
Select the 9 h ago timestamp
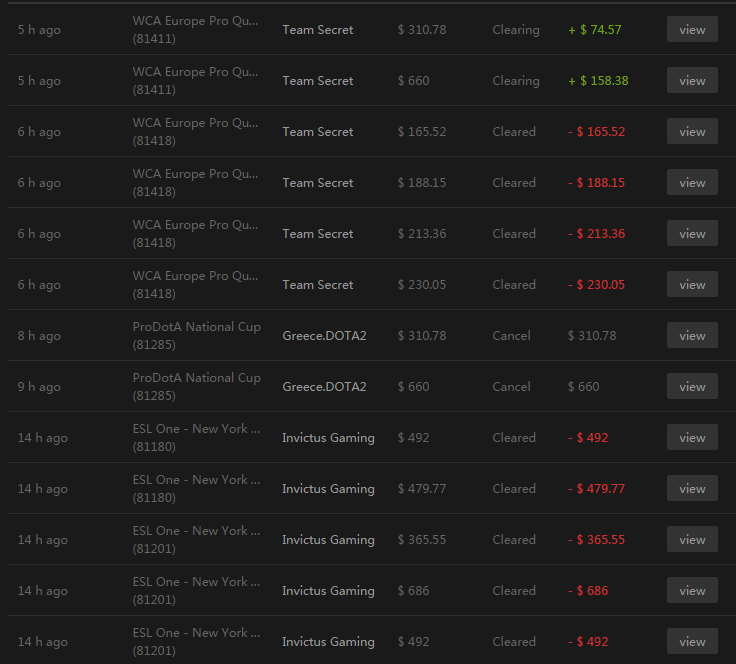point(39,387)
